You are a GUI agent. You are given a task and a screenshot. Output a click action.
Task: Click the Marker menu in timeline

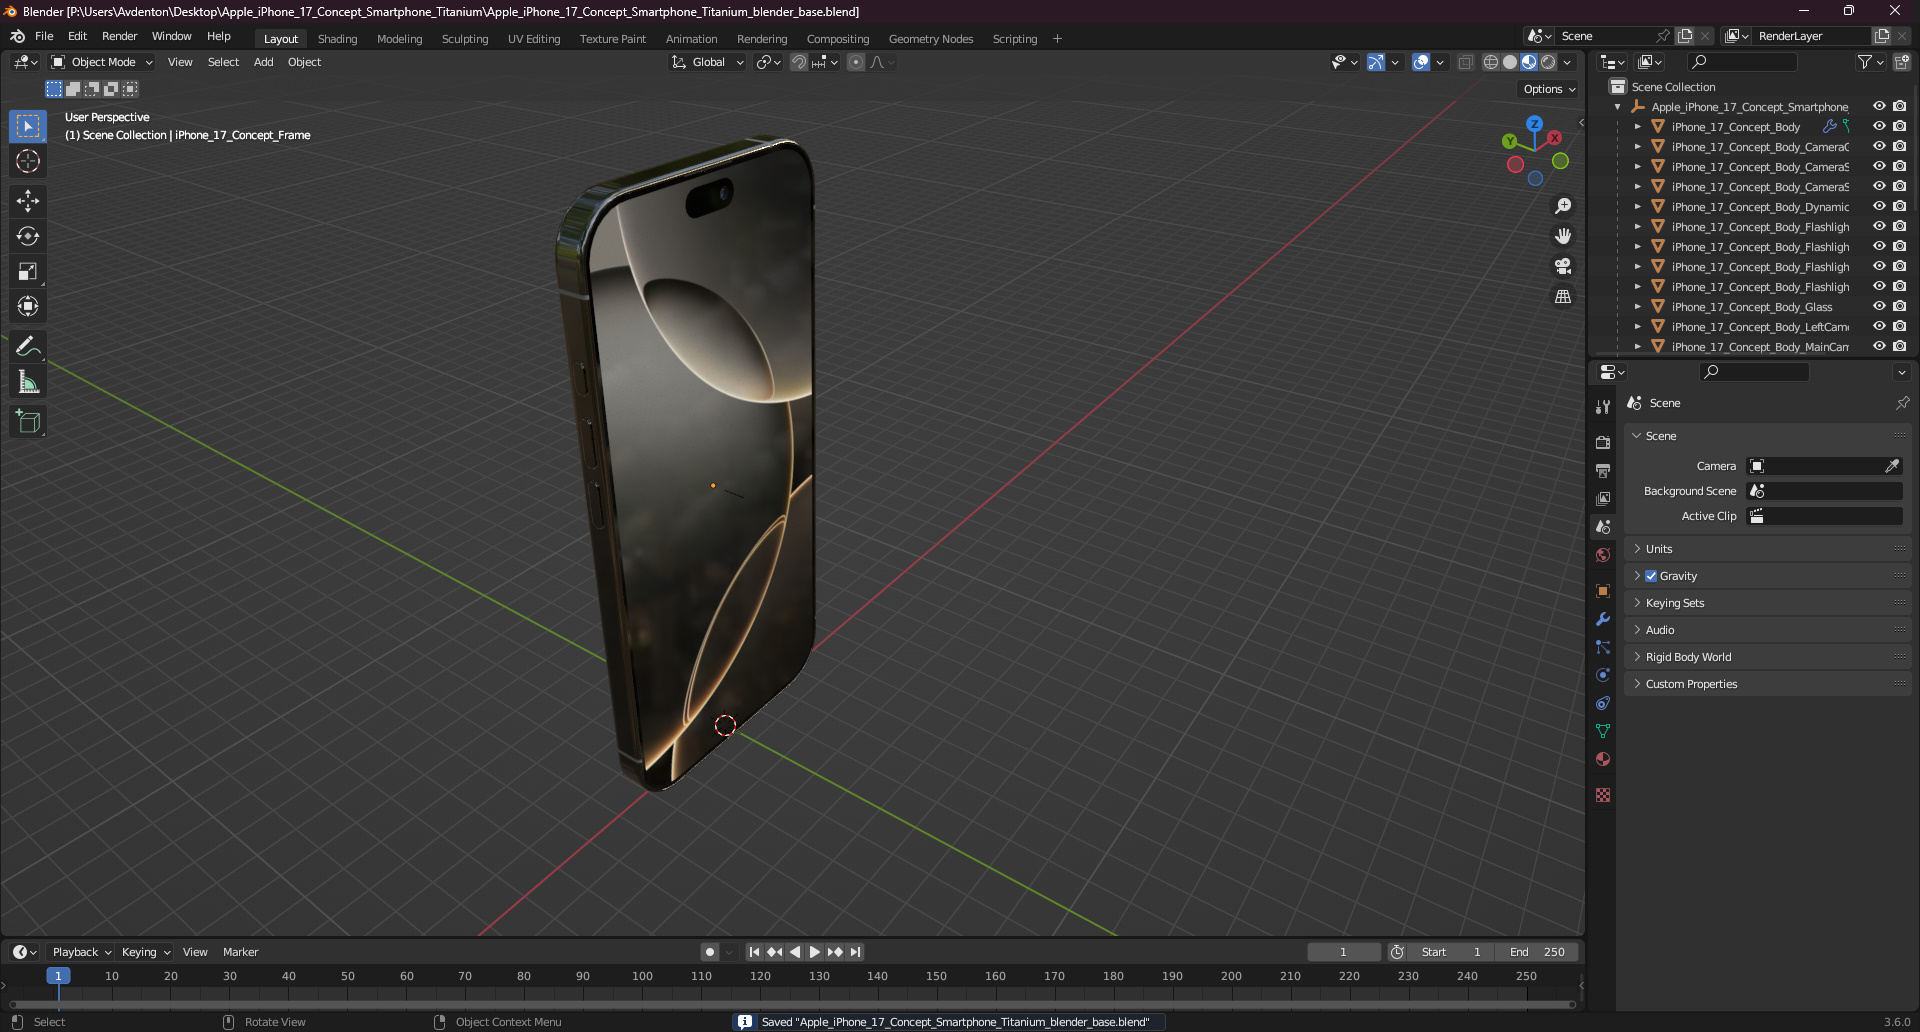tap(240, 952)
